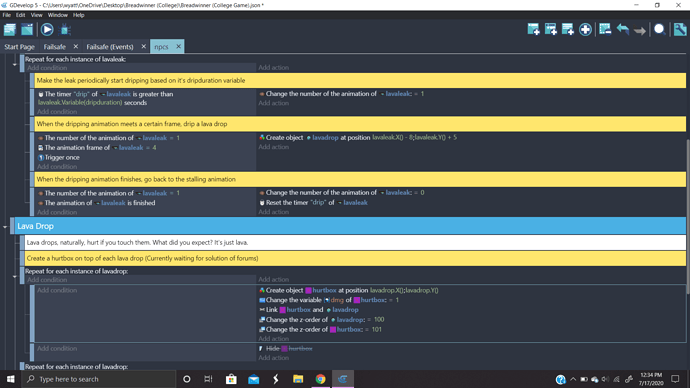The height and width of the screenshot is (388, 690).
Task: Fold the first lavadrop repeat event
Action: [15, 276]
